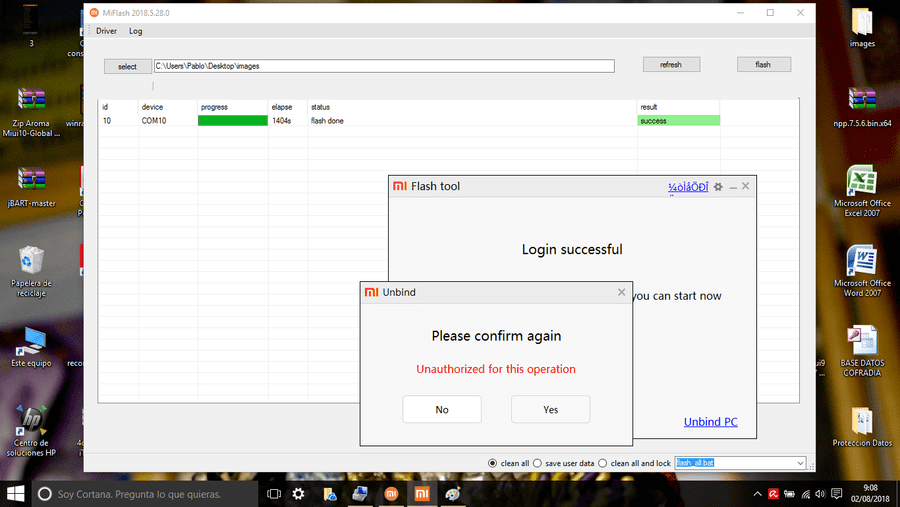Expand the flash_all.bat script dropdown
900x507 pixels.
click(800, 463)
